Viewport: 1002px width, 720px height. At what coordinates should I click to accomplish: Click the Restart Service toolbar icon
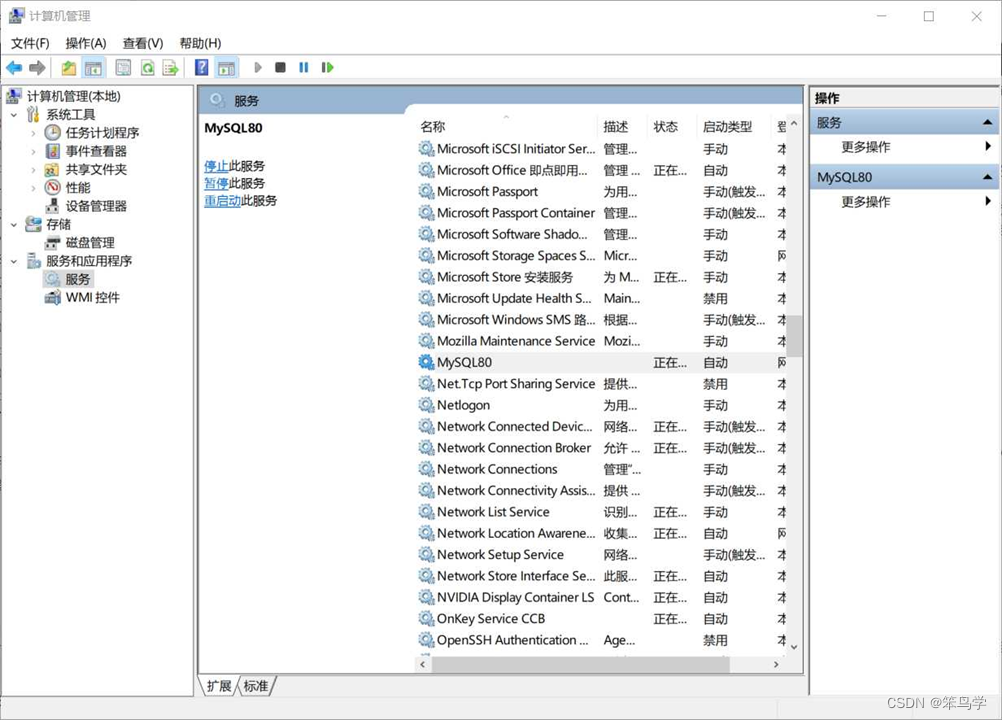pos(327,68)
